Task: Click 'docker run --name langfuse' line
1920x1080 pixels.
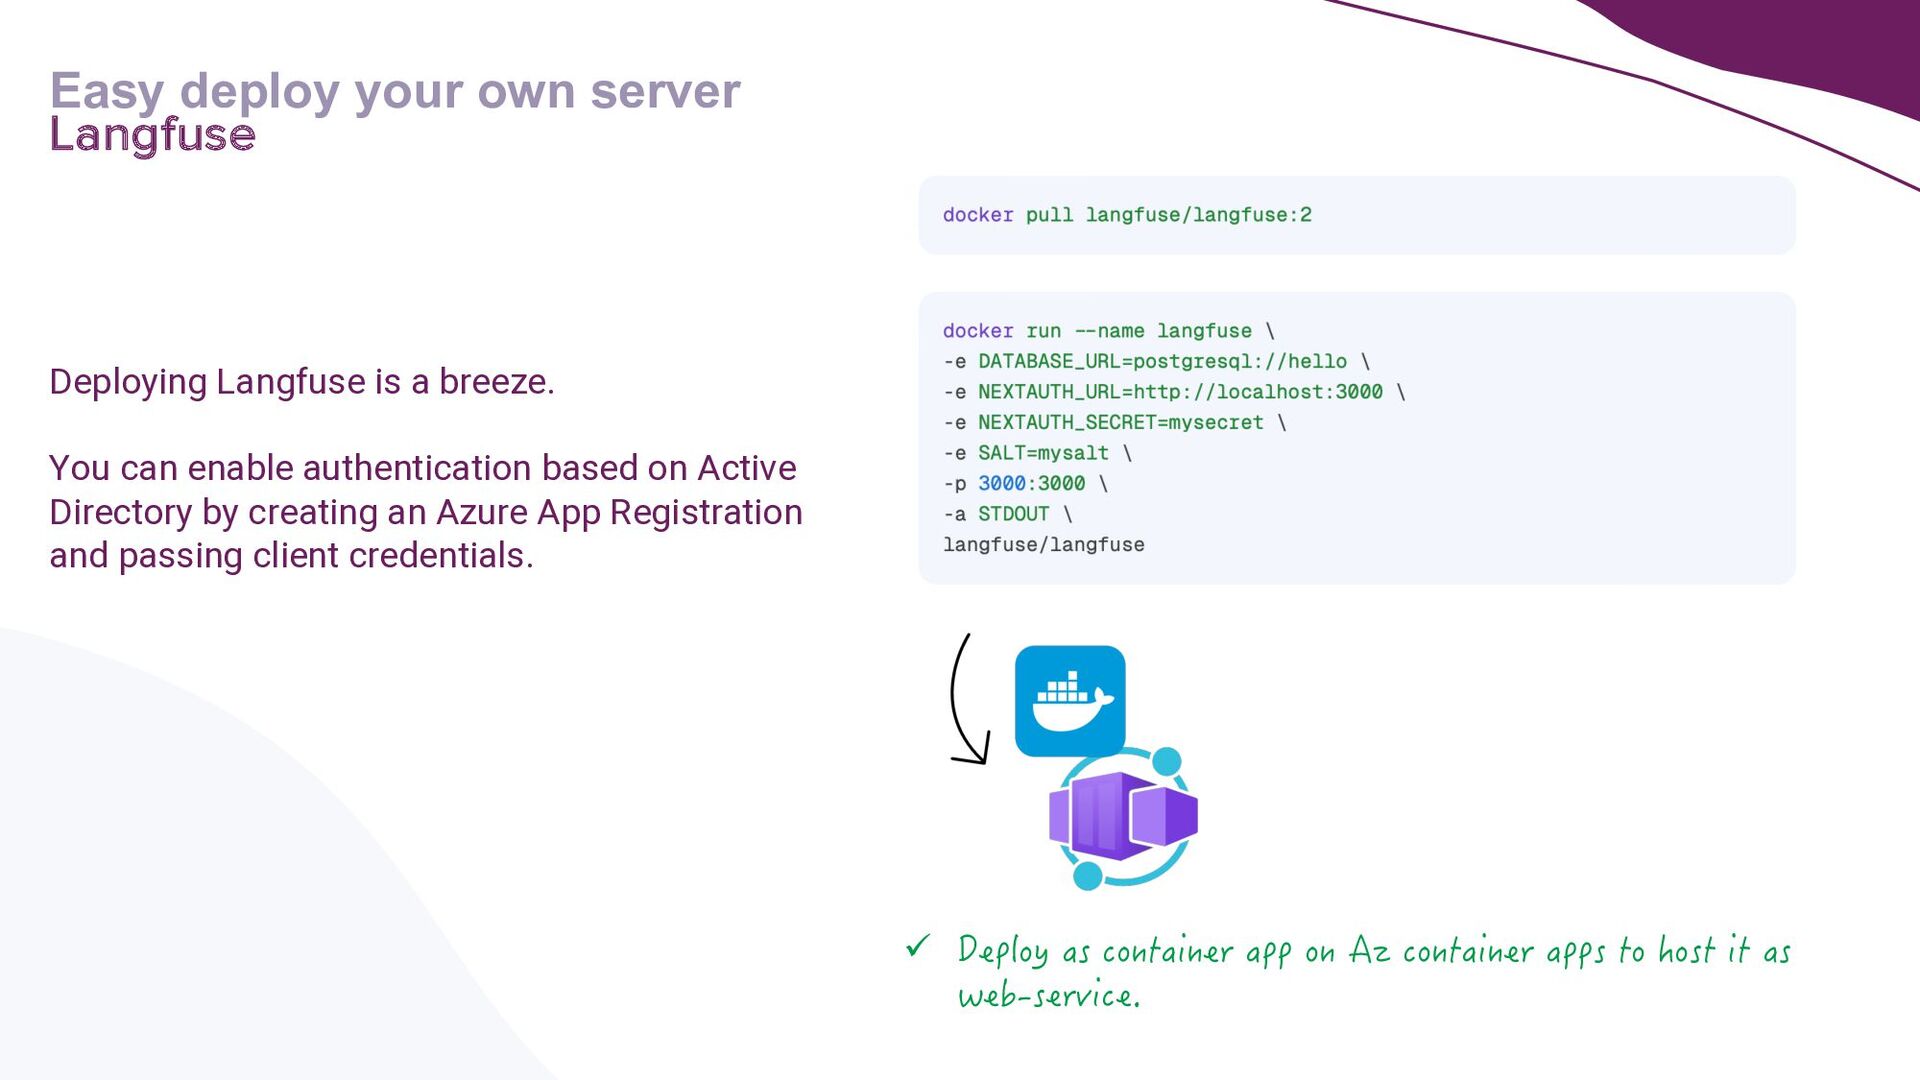Action: (1108, 331)
